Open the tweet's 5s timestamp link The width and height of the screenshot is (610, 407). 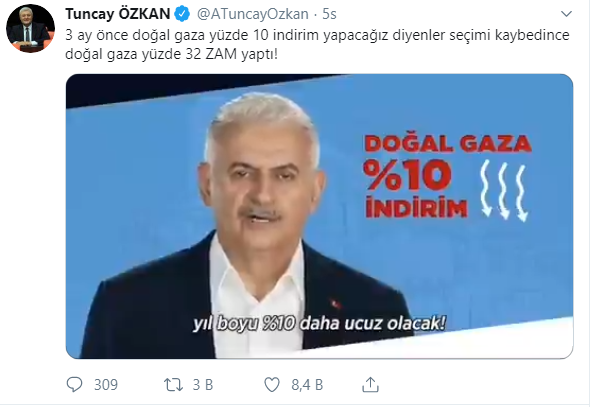click(329, 14)
